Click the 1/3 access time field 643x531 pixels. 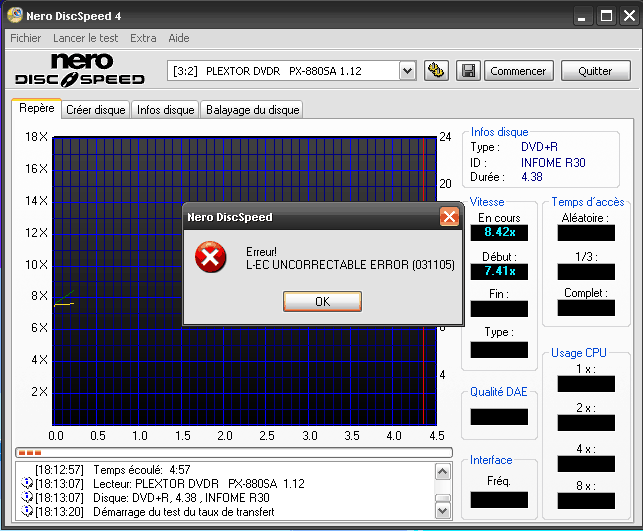[586, 271]
